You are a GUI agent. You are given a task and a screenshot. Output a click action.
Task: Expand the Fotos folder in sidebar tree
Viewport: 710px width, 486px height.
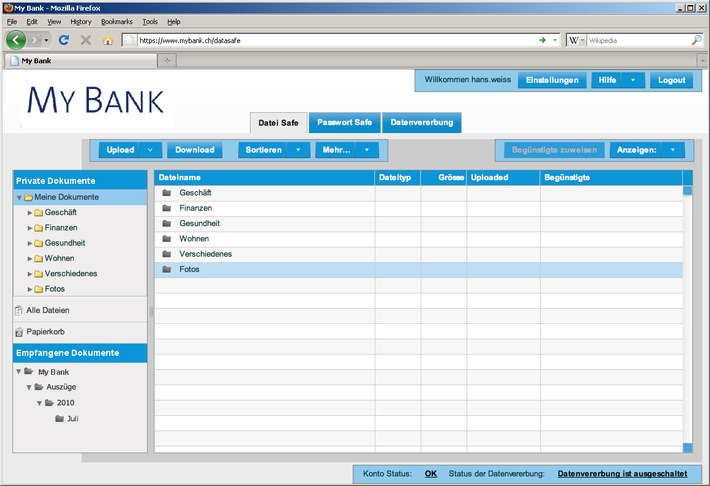coord(30,289)
